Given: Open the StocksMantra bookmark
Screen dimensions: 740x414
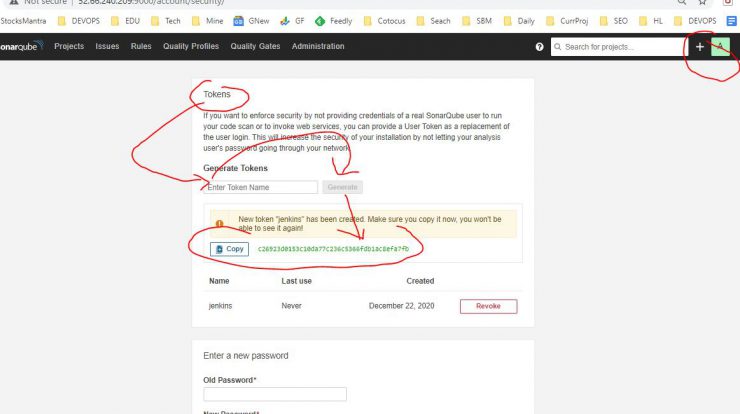Looking at the screenshot, I should click(x=23, y=21).
